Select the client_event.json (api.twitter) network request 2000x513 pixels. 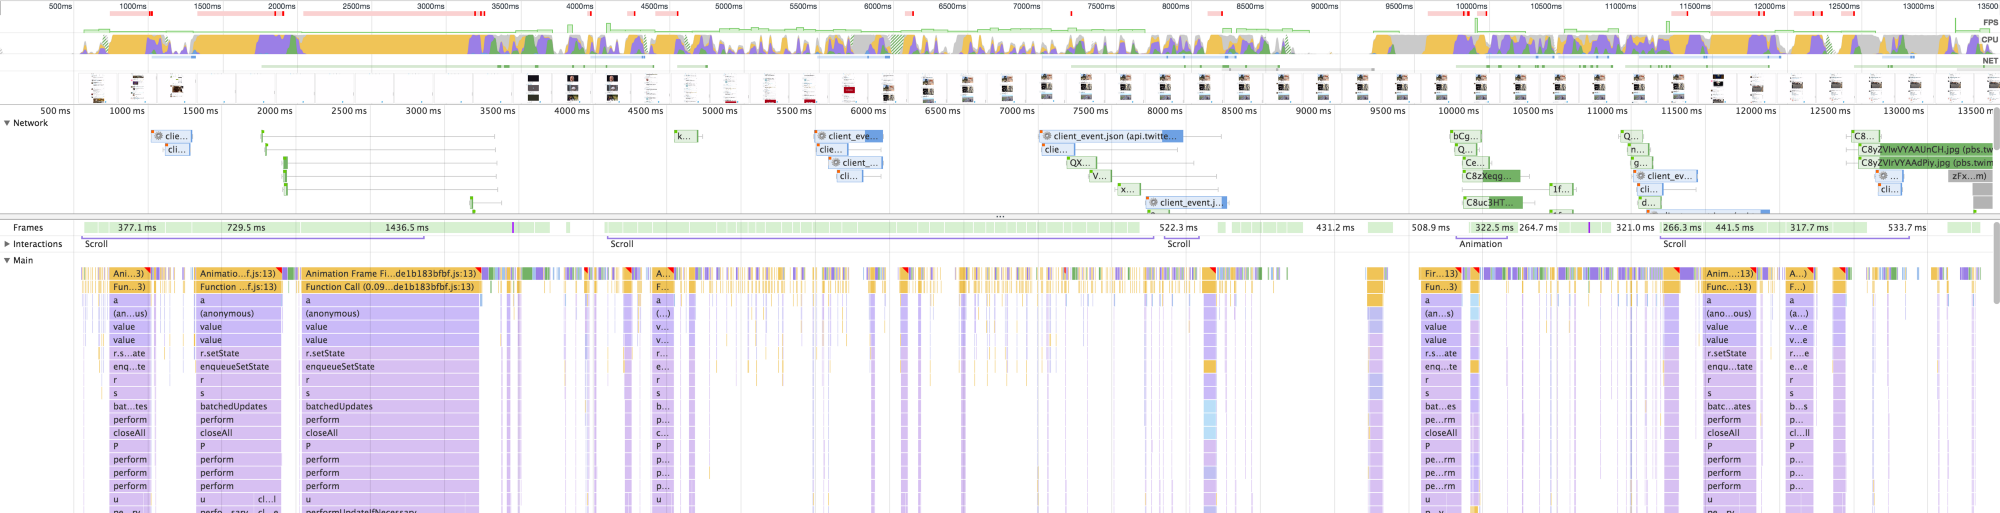1111,136
